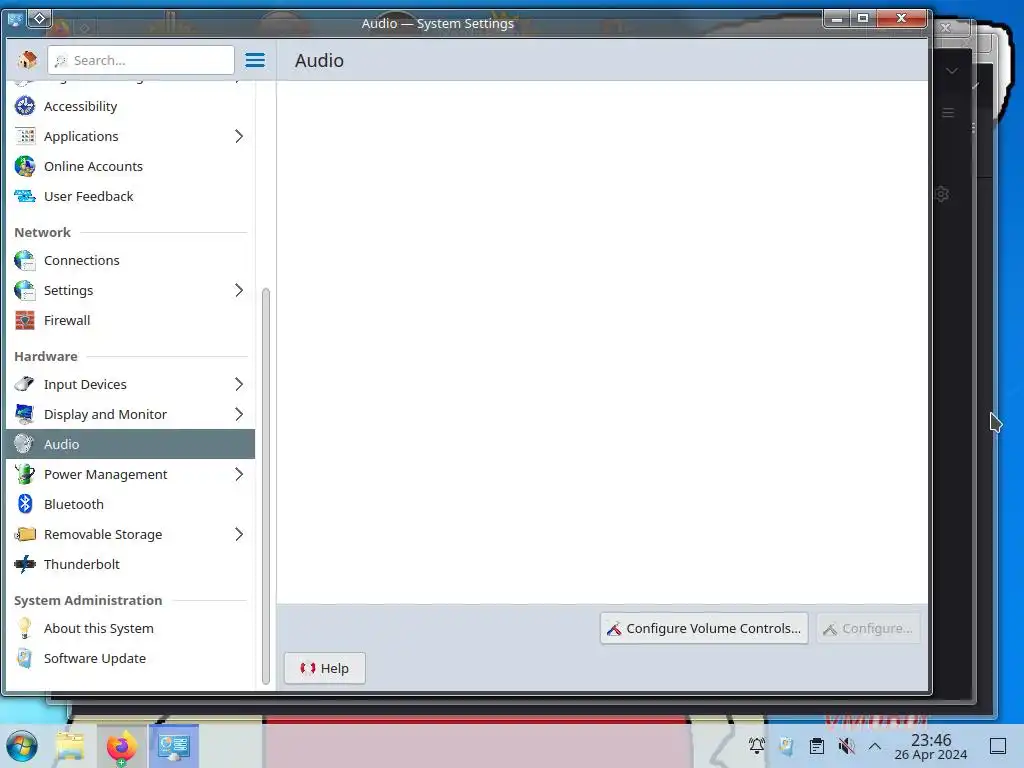Select Accessibility in the sidebar
Screen dimensions: 1024x768
point(131,106)
